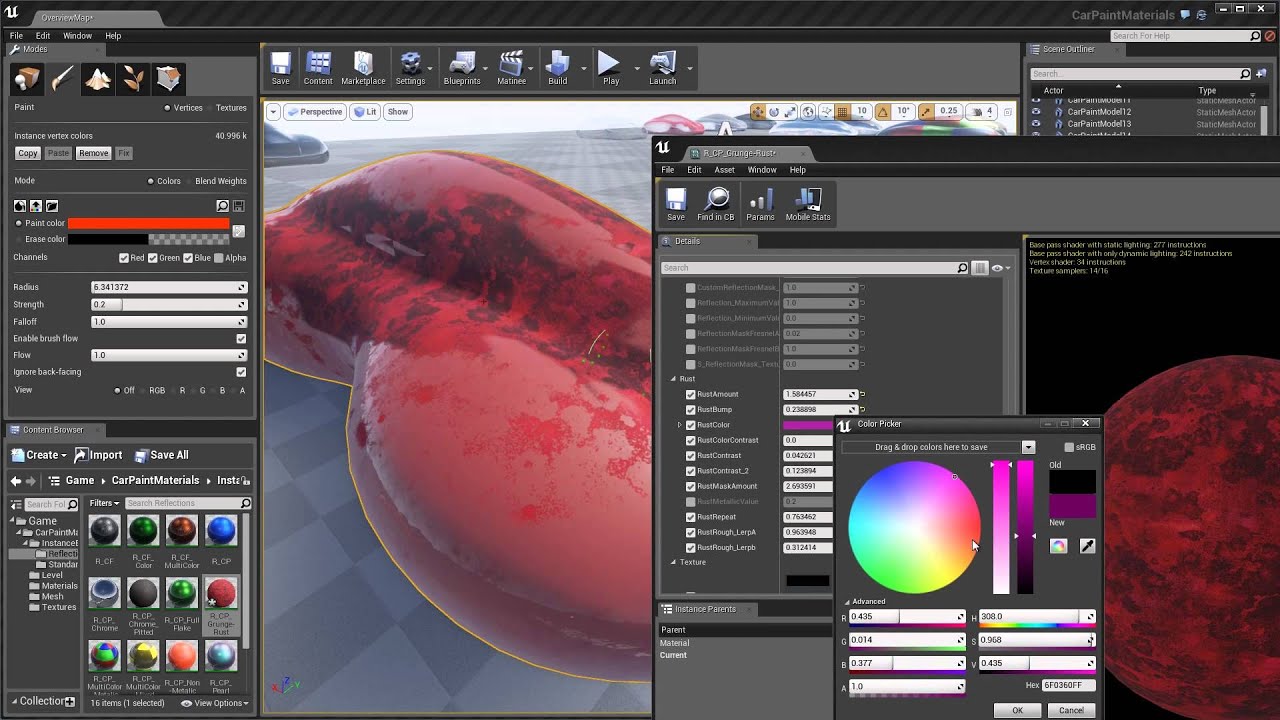Click Cancel in the Color Picker
1280x720 pixels.
pyautogui.click(x=1071, y=710)
